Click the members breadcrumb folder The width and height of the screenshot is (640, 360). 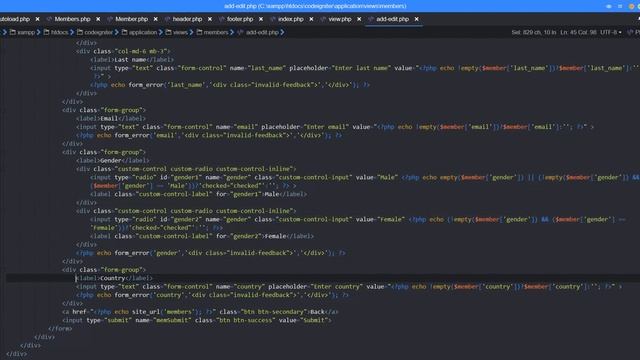(216, 32)
